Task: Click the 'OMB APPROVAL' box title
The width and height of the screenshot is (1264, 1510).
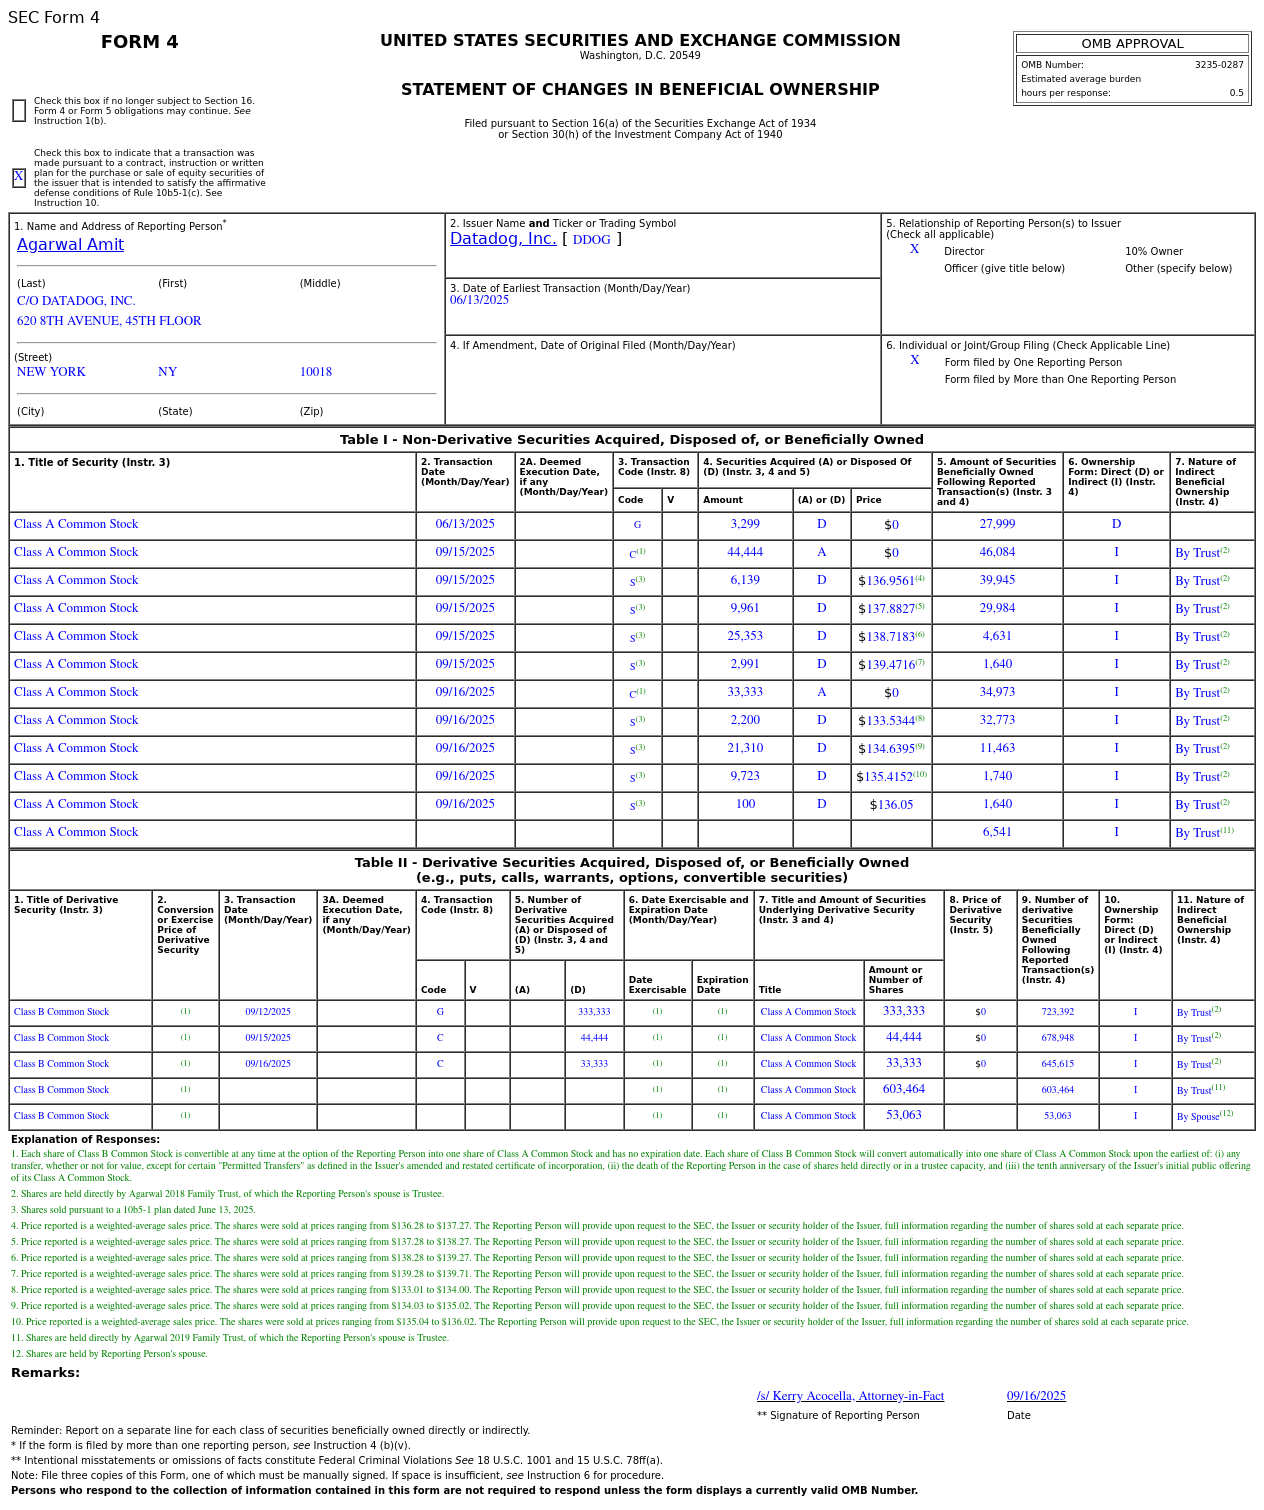Action: click(1132, 44)
